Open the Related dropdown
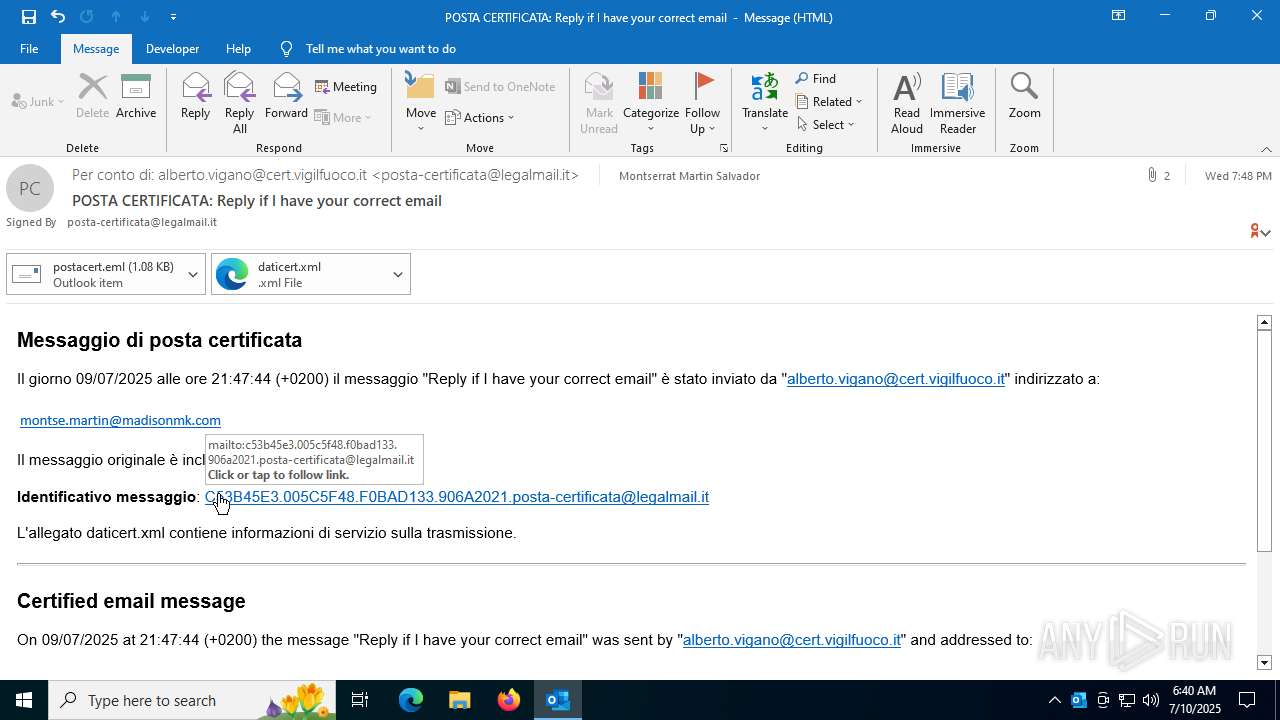The width and height of the screenshot is (1280, 720). [x=829, y=102]
